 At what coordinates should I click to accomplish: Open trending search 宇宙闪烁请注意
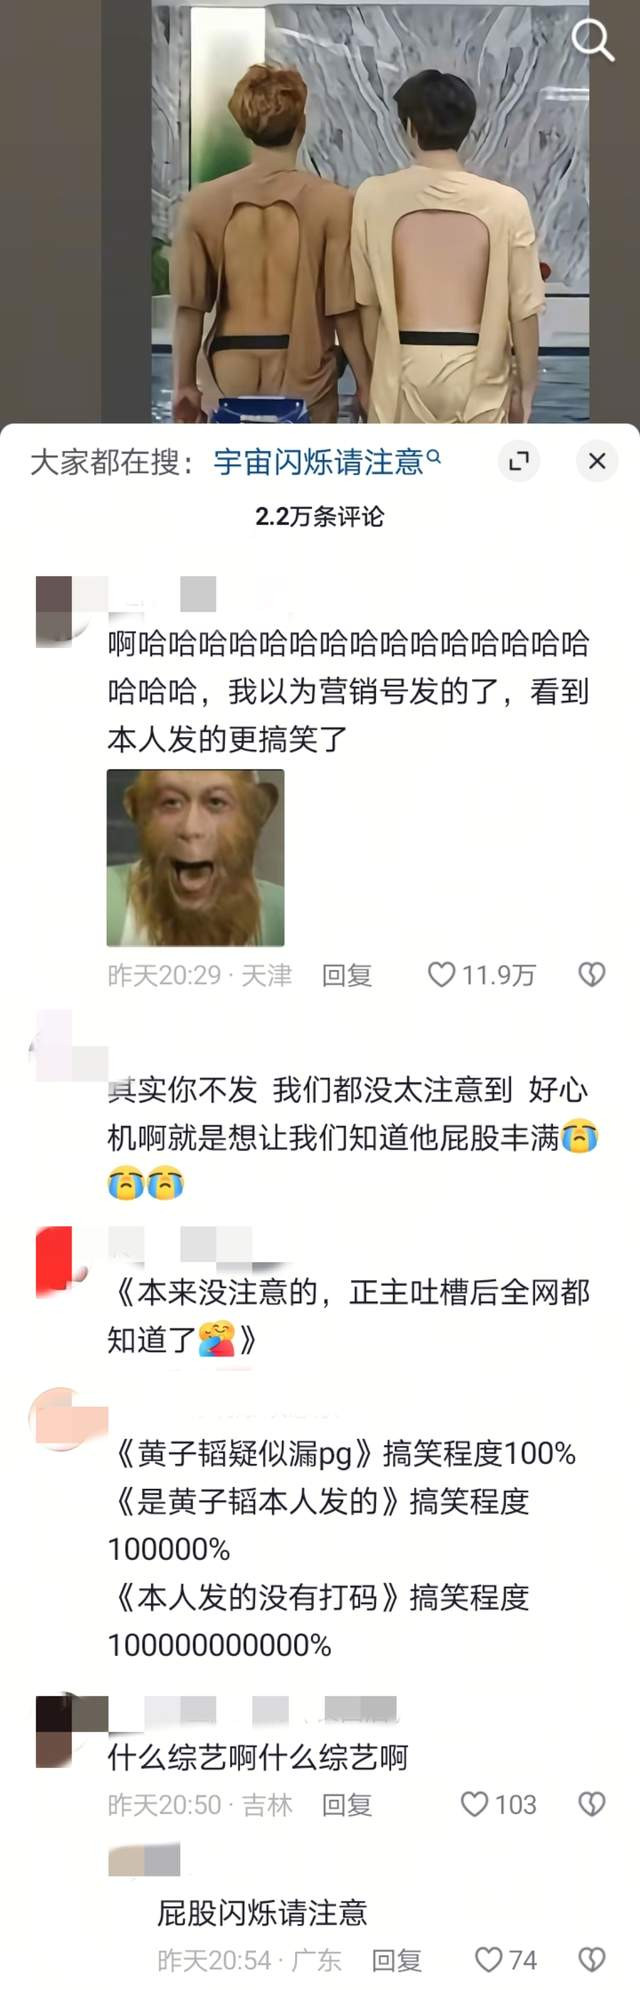click(327, 462)
